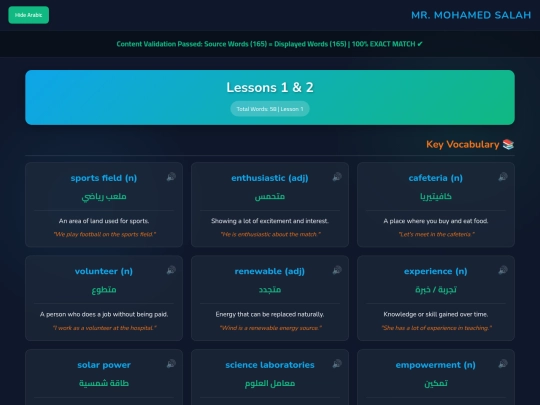
Task: Click example 'I work as a volunteer at the hospital.'
Action: [104, 328]
